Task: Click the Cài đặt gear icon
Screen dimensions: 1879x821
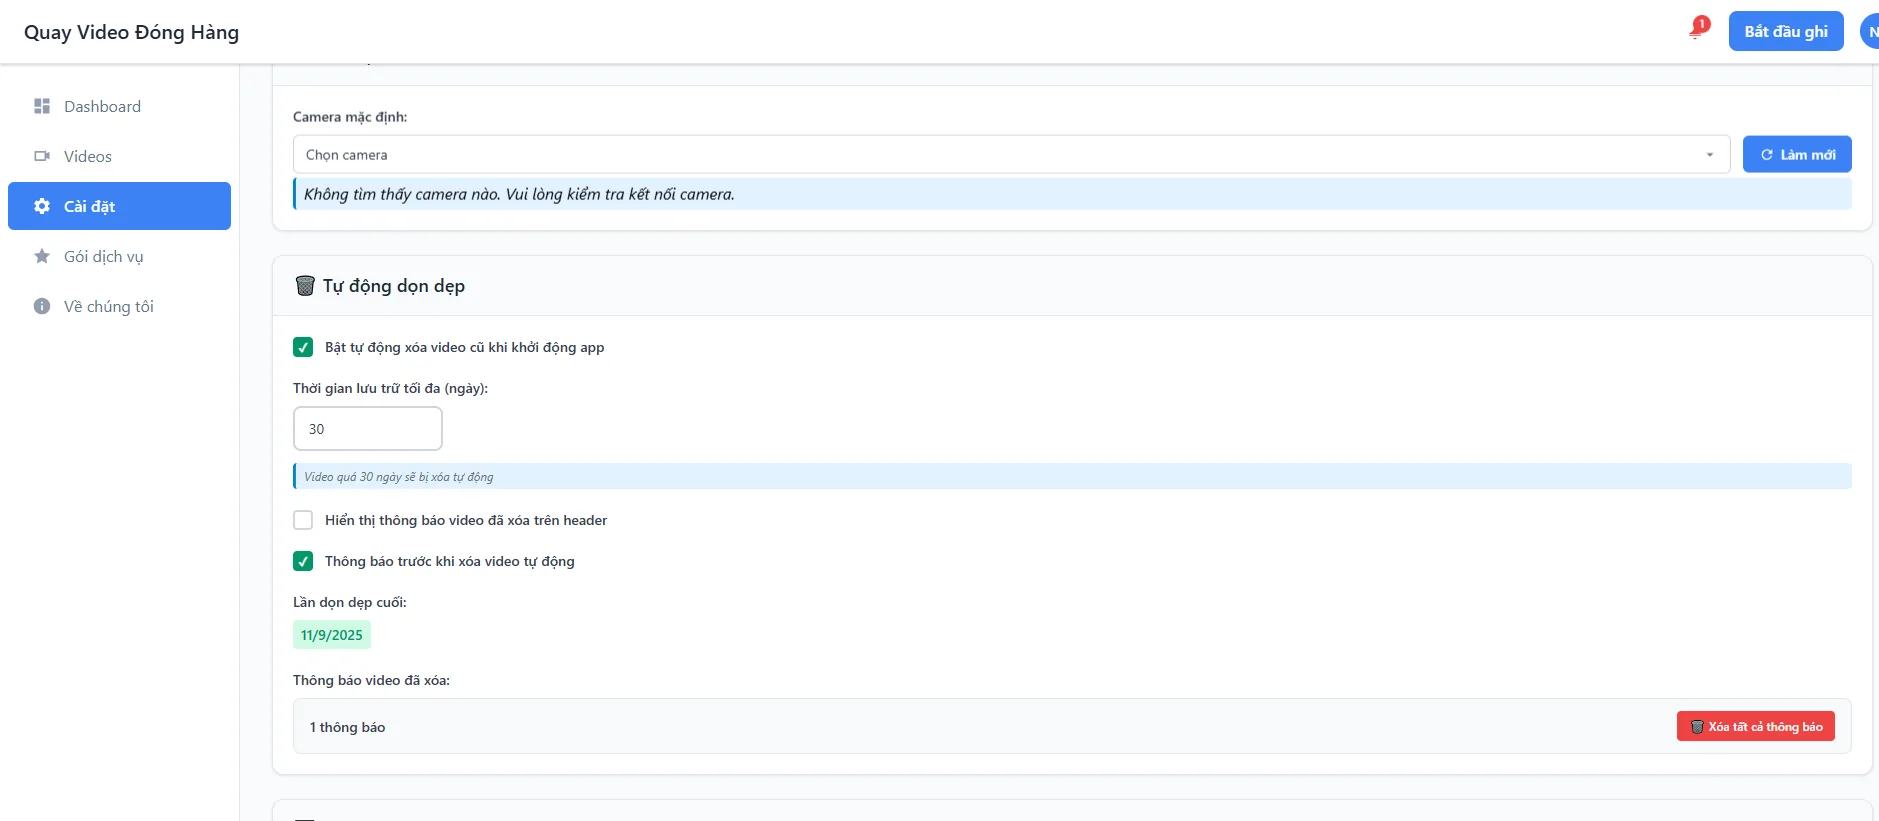Action: (42, 206)
